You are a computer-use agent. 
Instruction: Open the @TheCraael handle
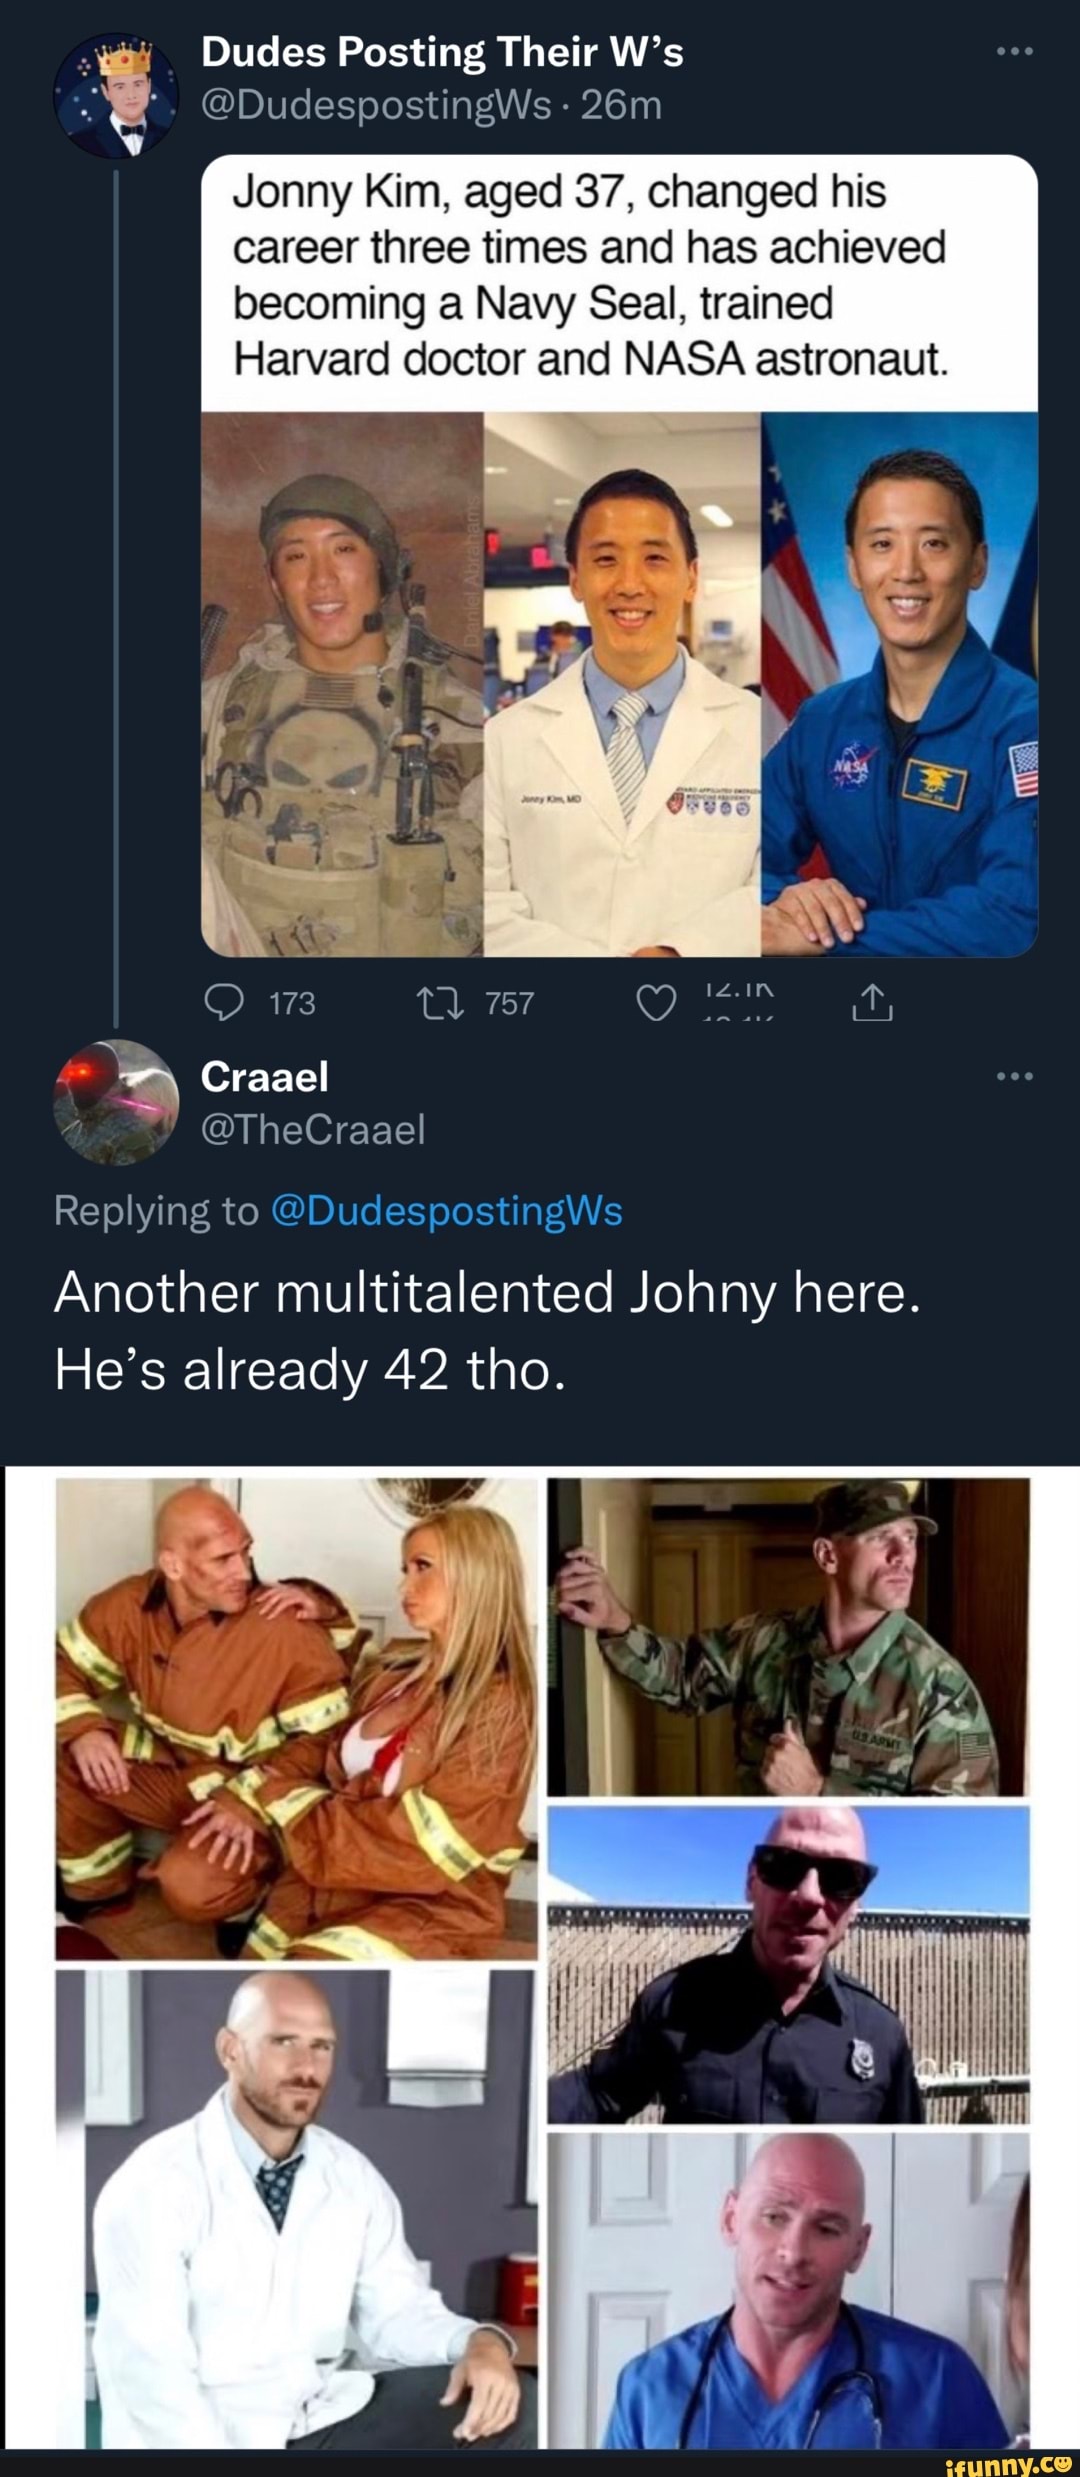pos(313,1130)
